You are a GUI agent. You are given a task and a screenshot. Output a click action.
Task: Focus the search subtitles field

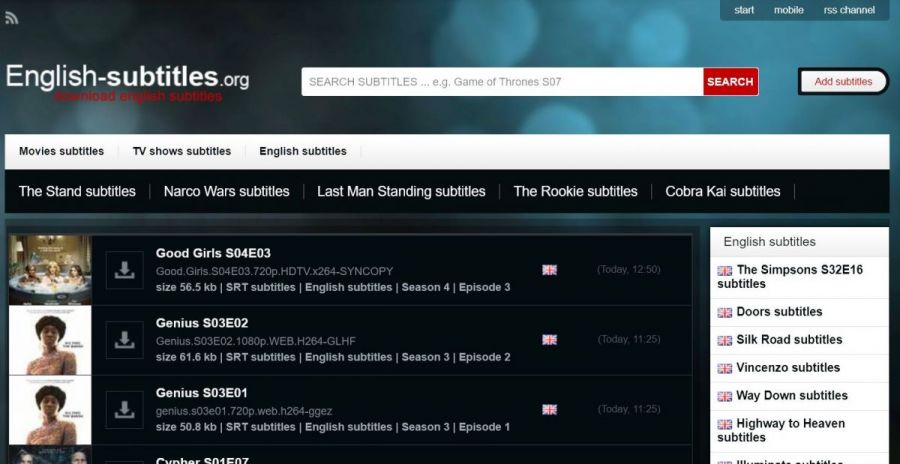tap(502, 82)
